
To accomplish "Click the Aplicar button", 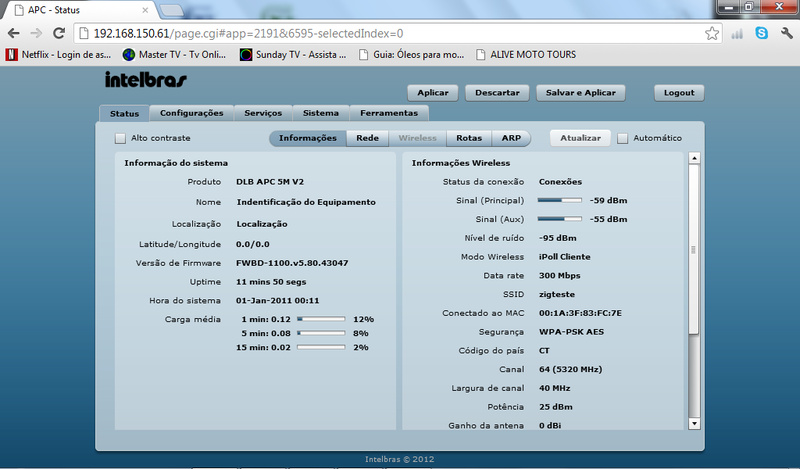I will tap(433, 93).
